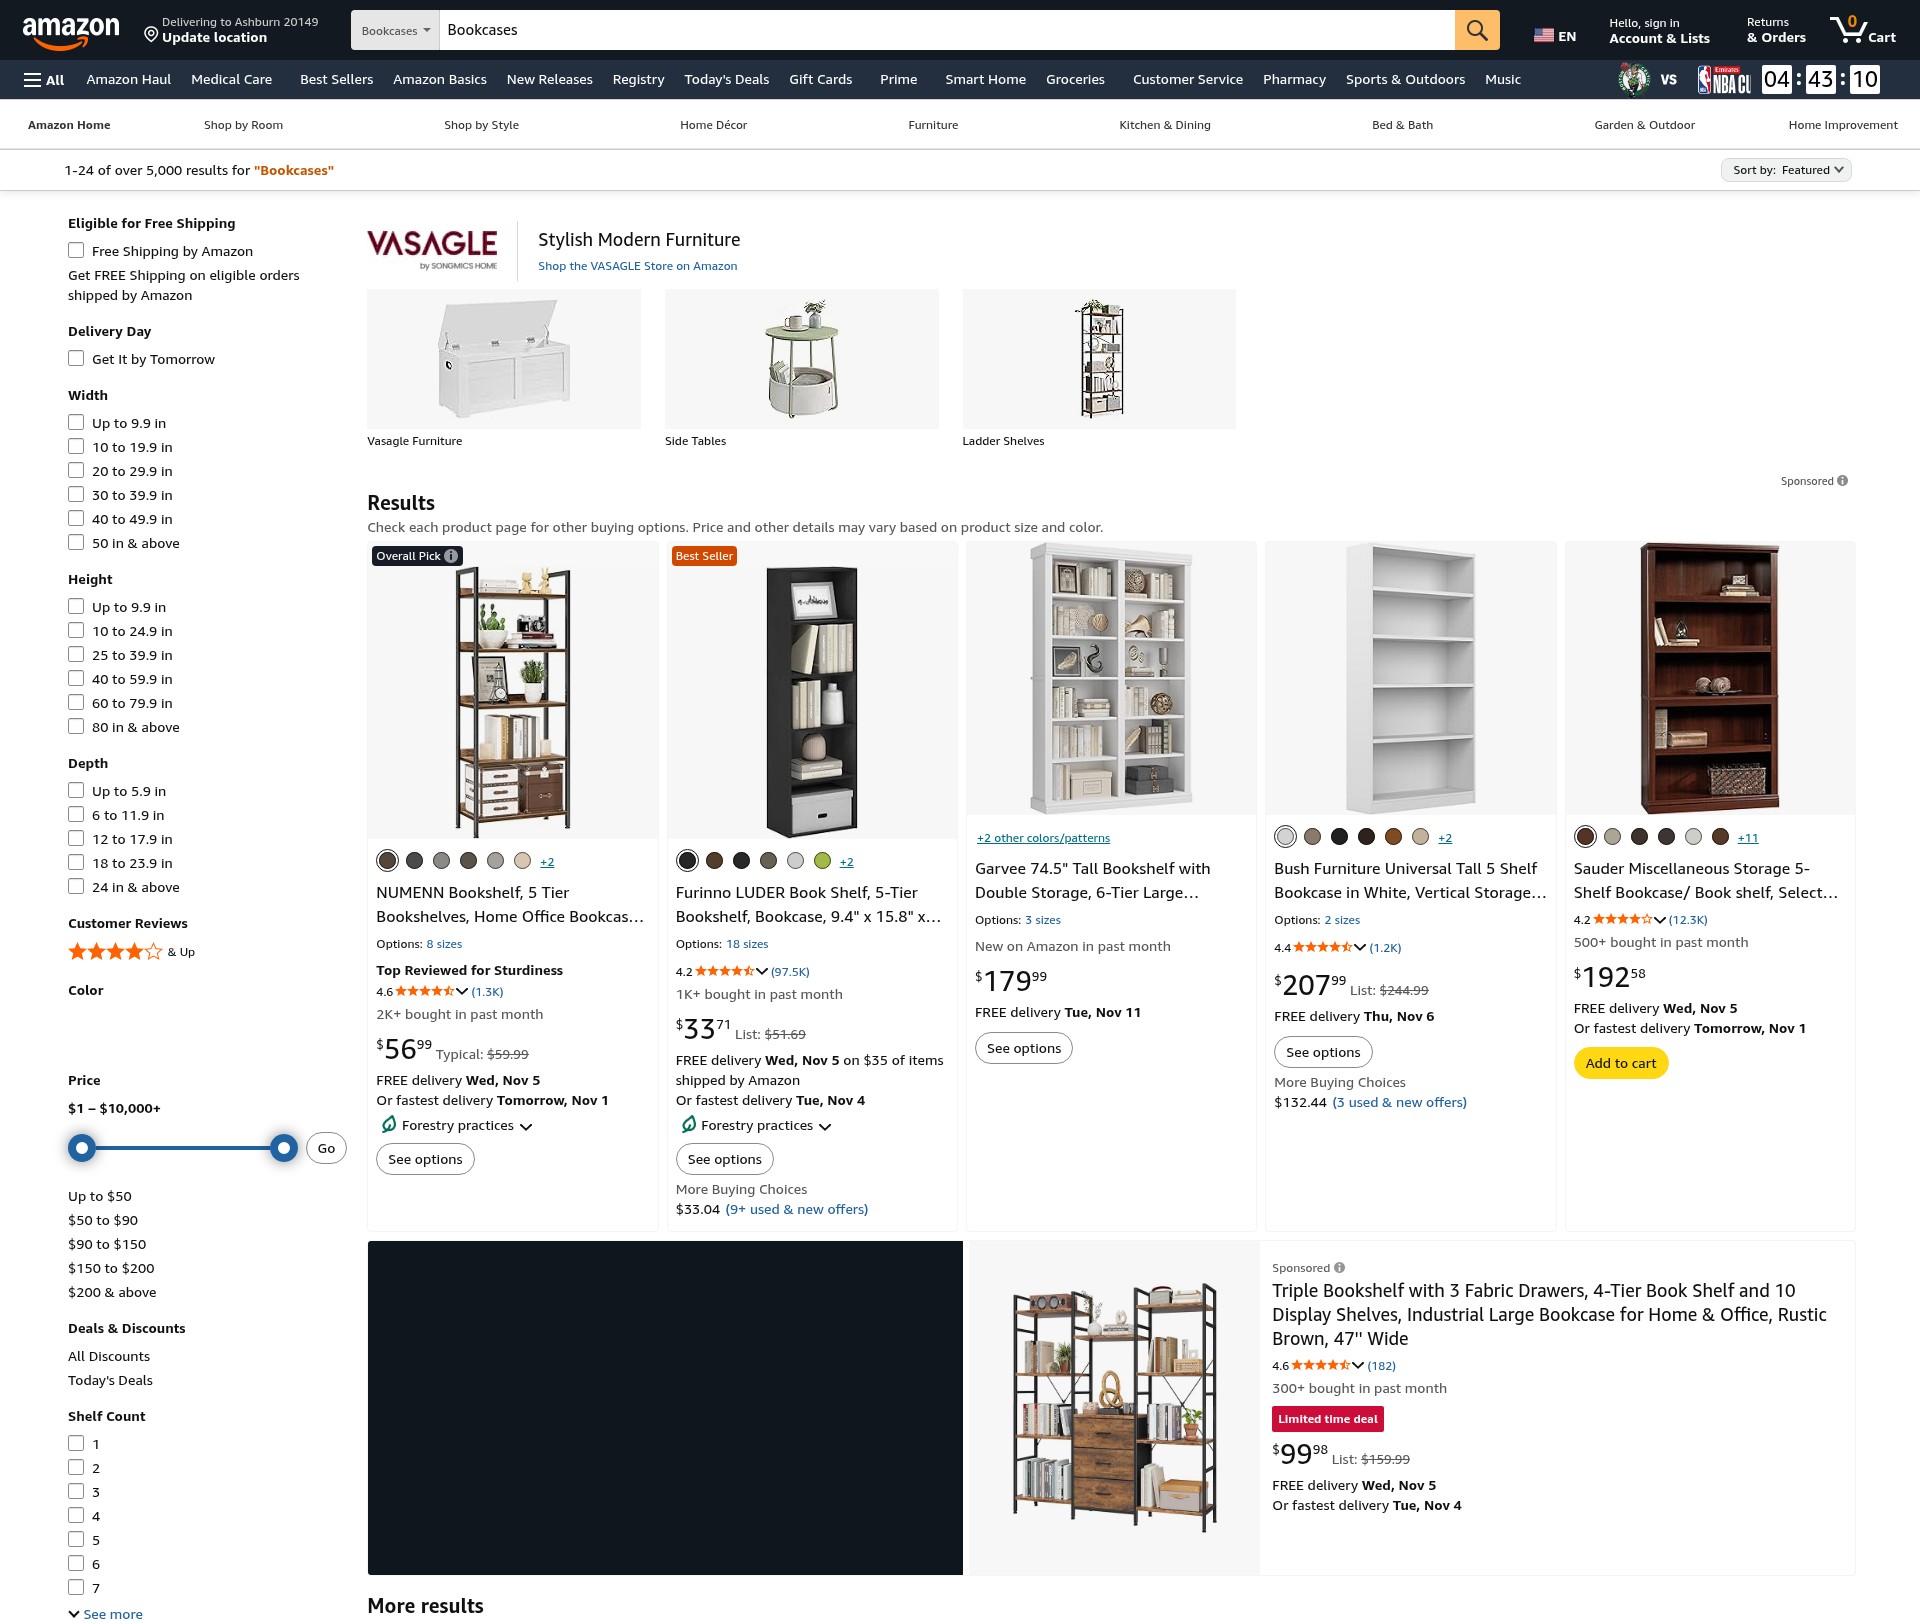Click the Sponsored info icon above Results
This screenshot has height=1624, width=1920.
tap(1842, 481)
